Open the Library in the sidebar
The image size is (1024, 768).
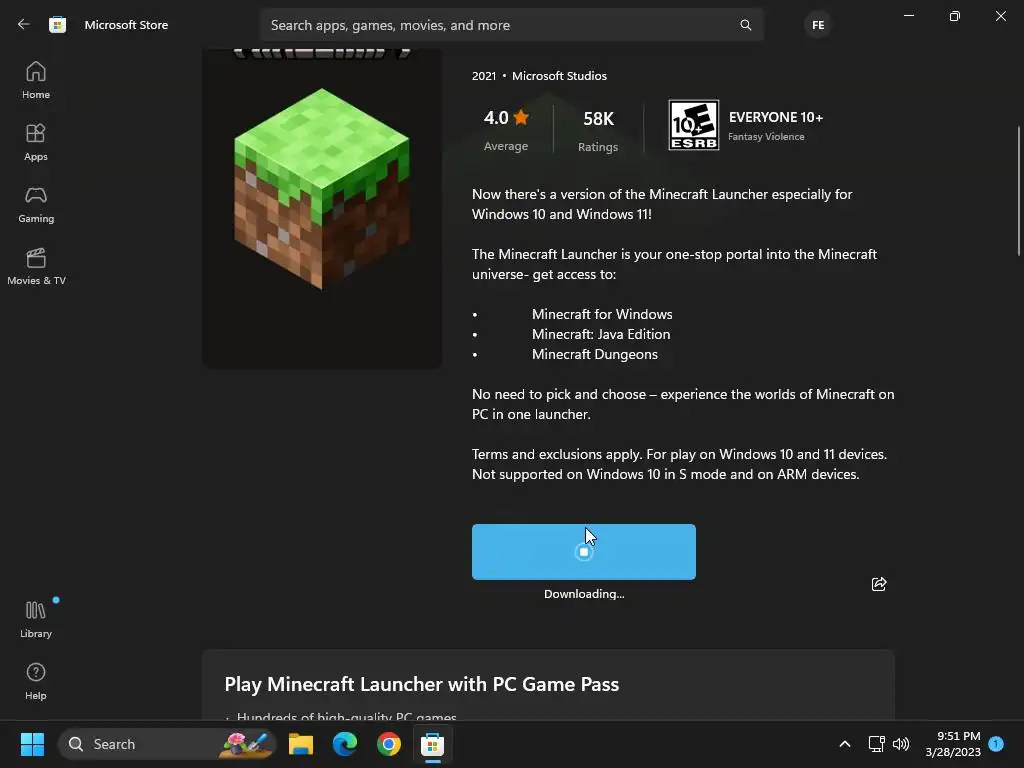pos(36,620)
